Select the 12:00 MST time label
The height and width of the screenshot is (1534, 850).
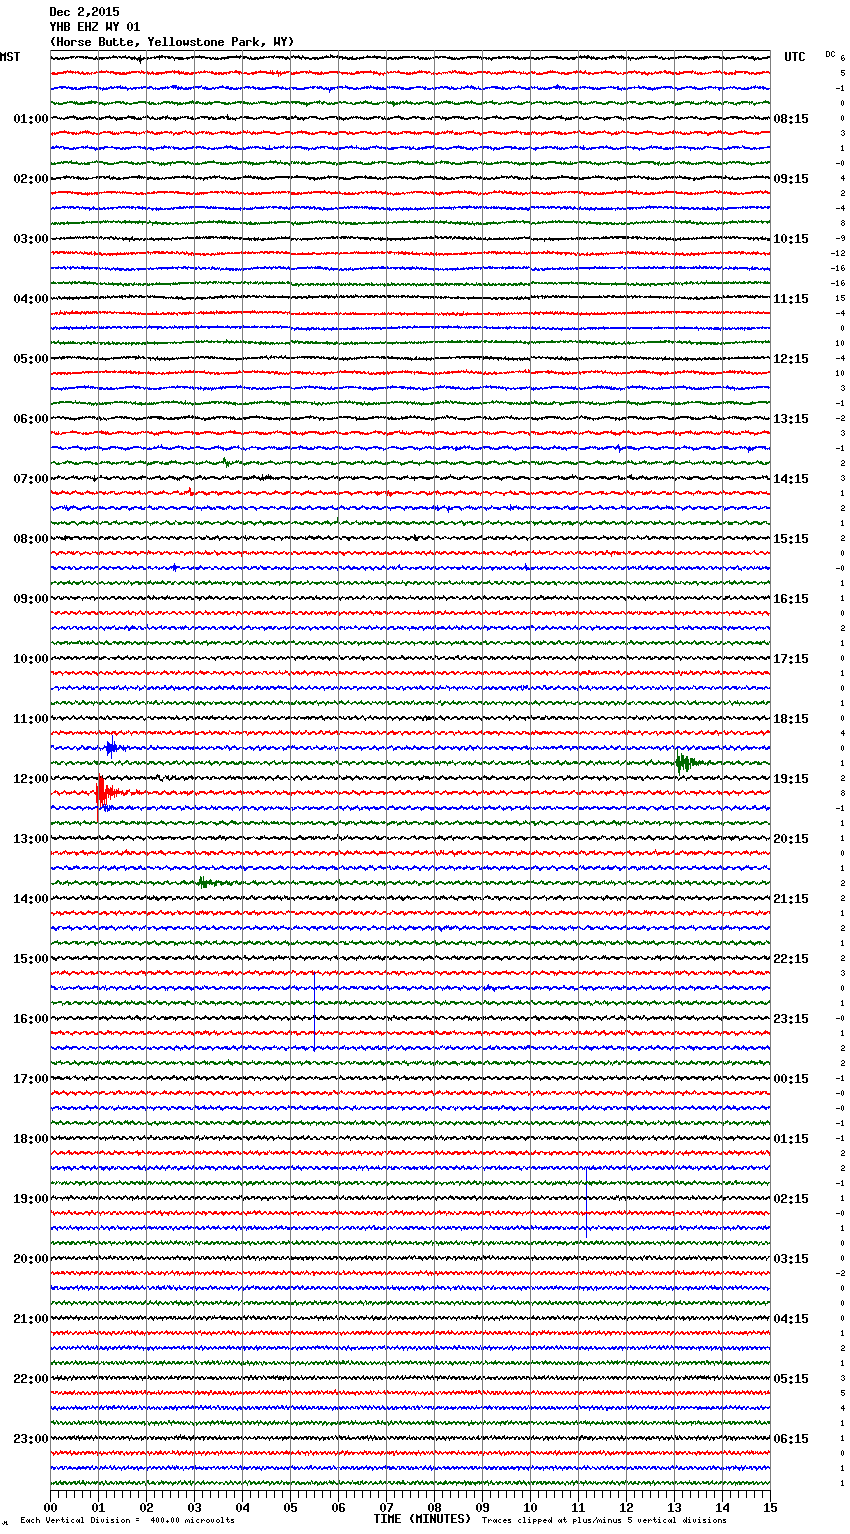30,779
